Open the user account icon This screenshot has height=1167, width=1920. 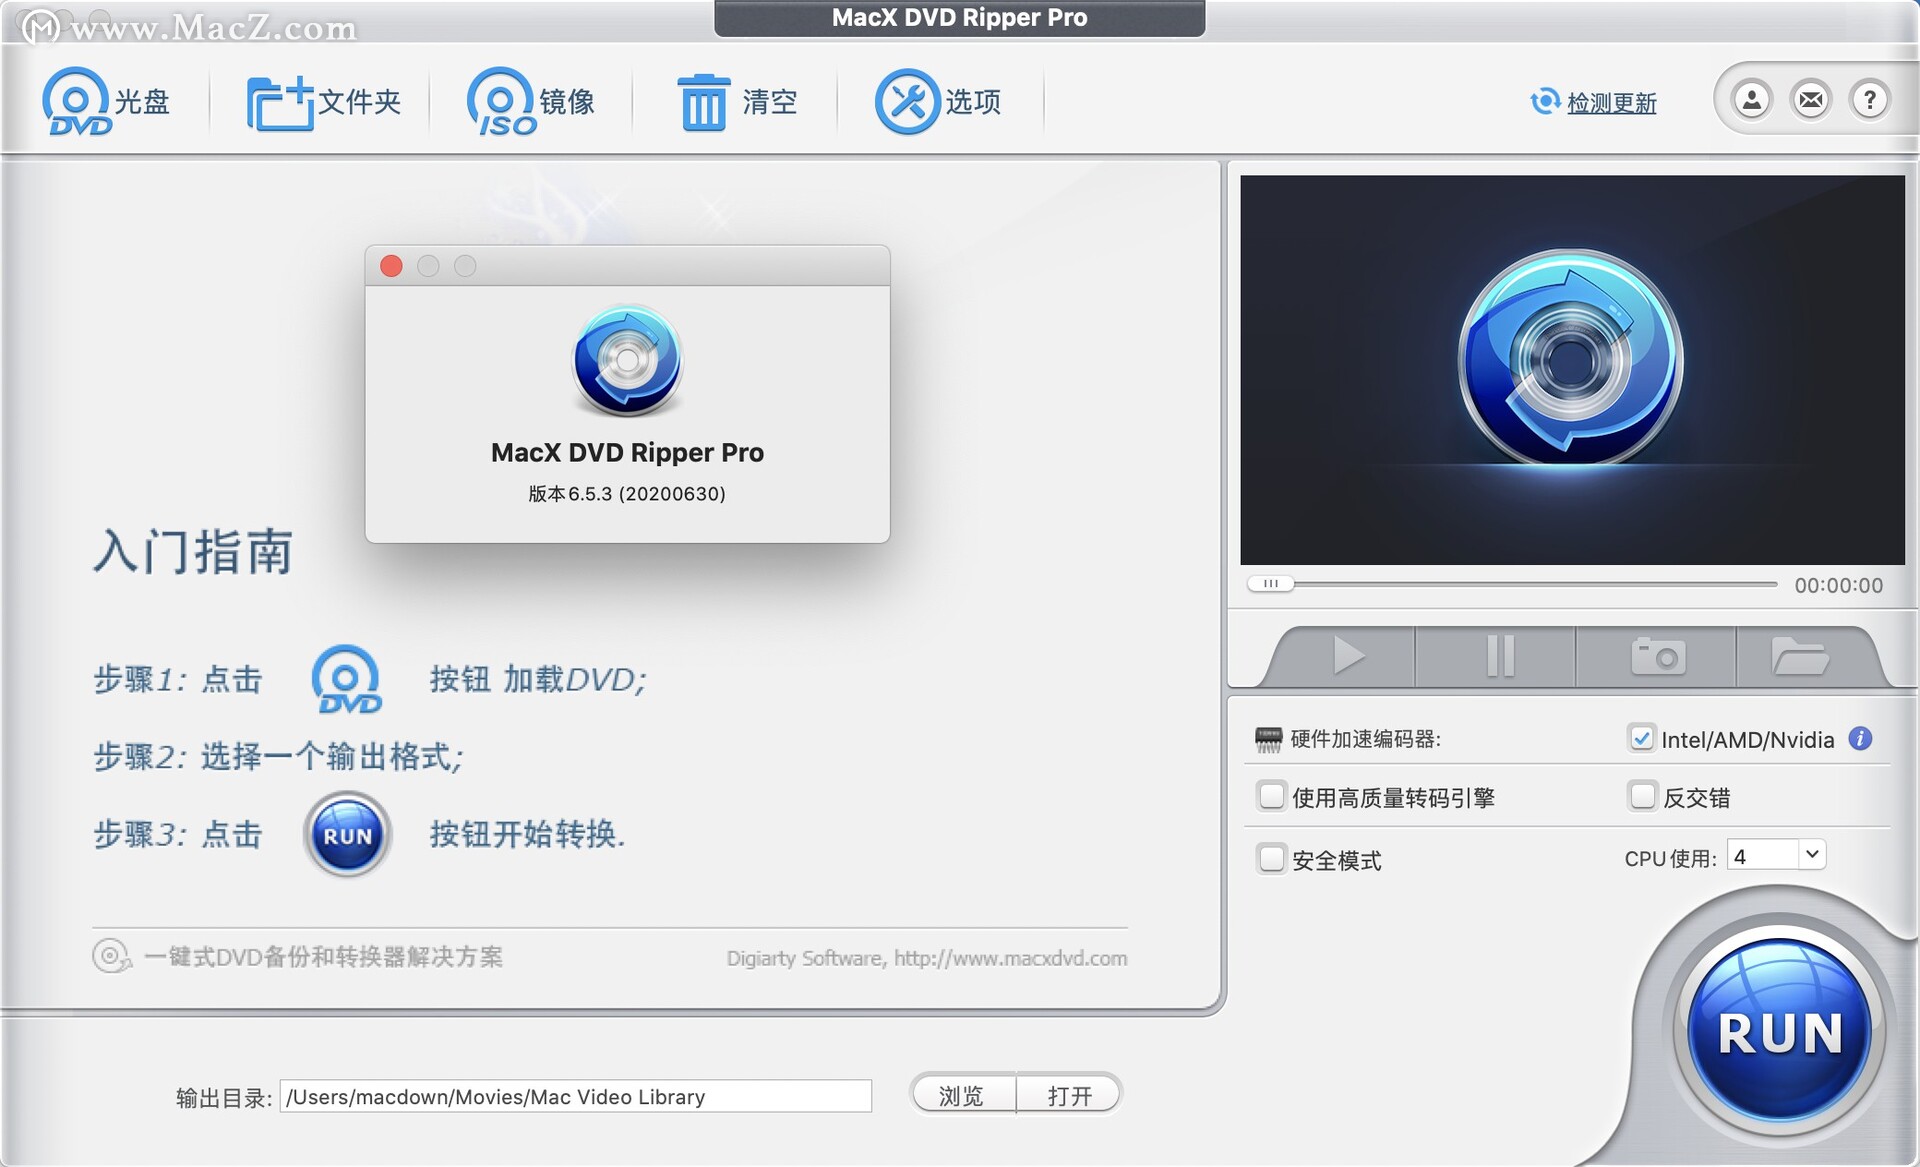coord(1752,99)
